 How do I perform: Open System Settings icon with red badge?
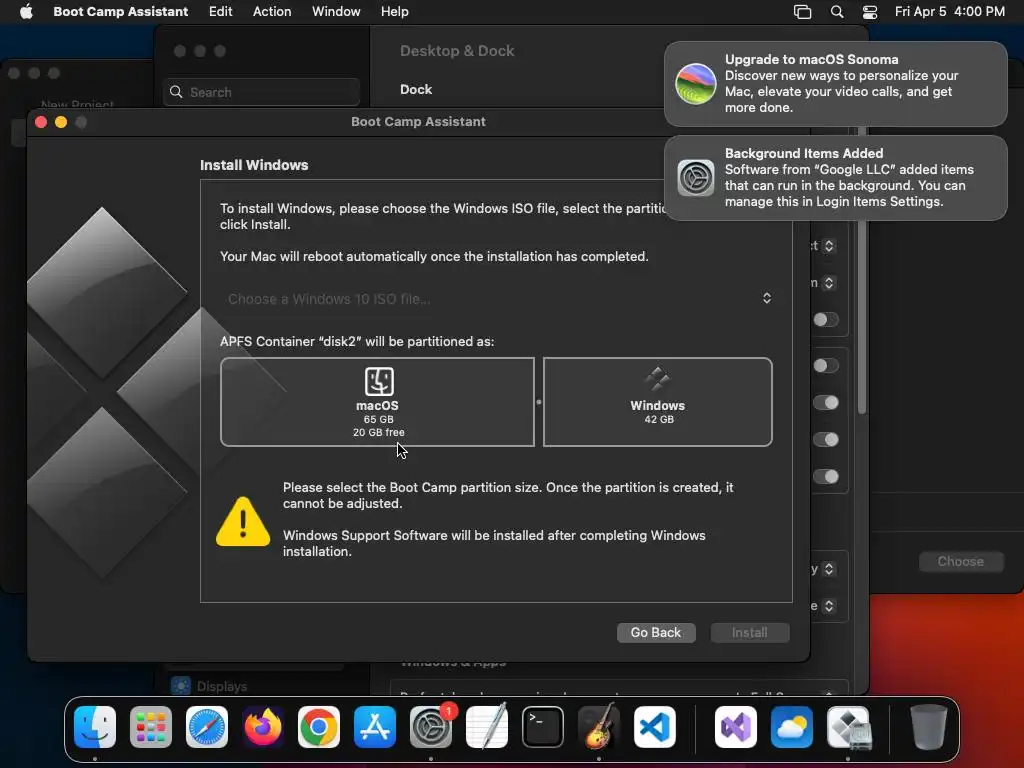coord(431,727)
